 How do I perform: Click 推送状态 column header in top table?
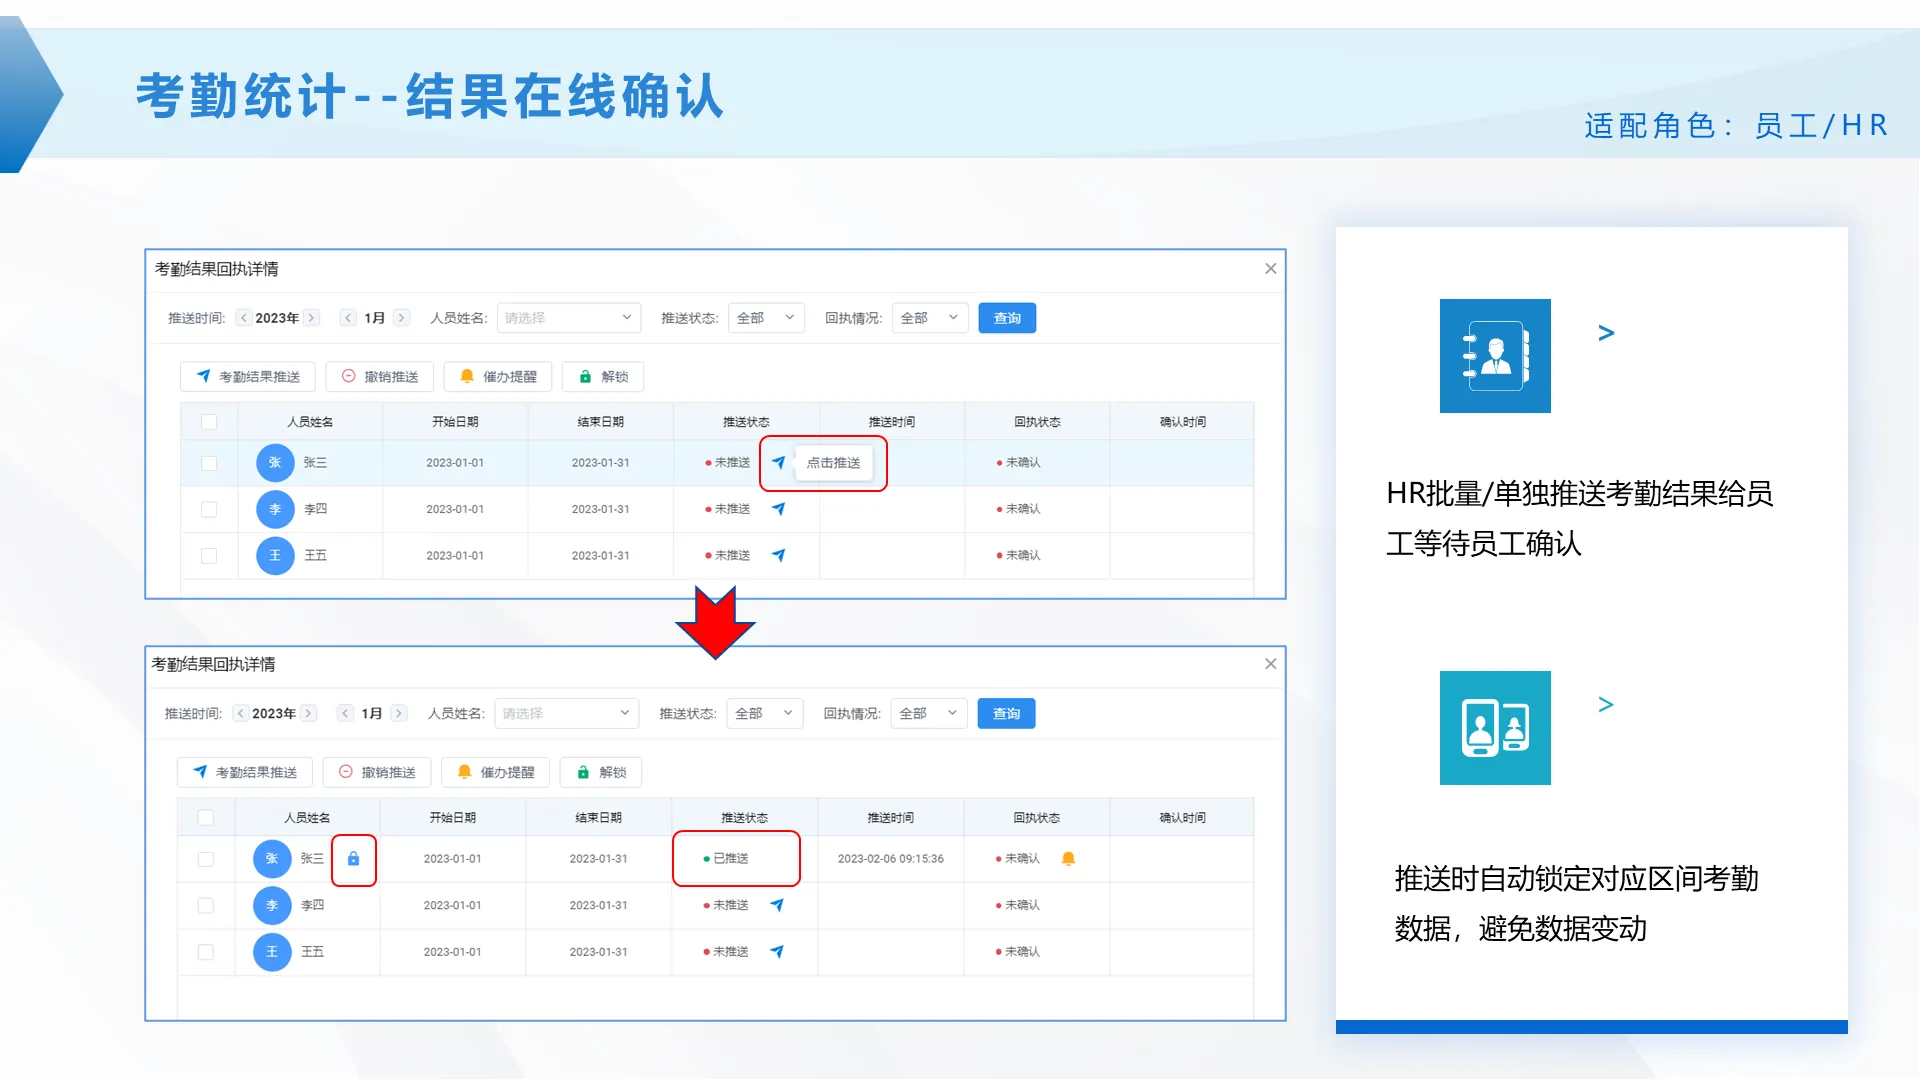[x=746, y=422]
